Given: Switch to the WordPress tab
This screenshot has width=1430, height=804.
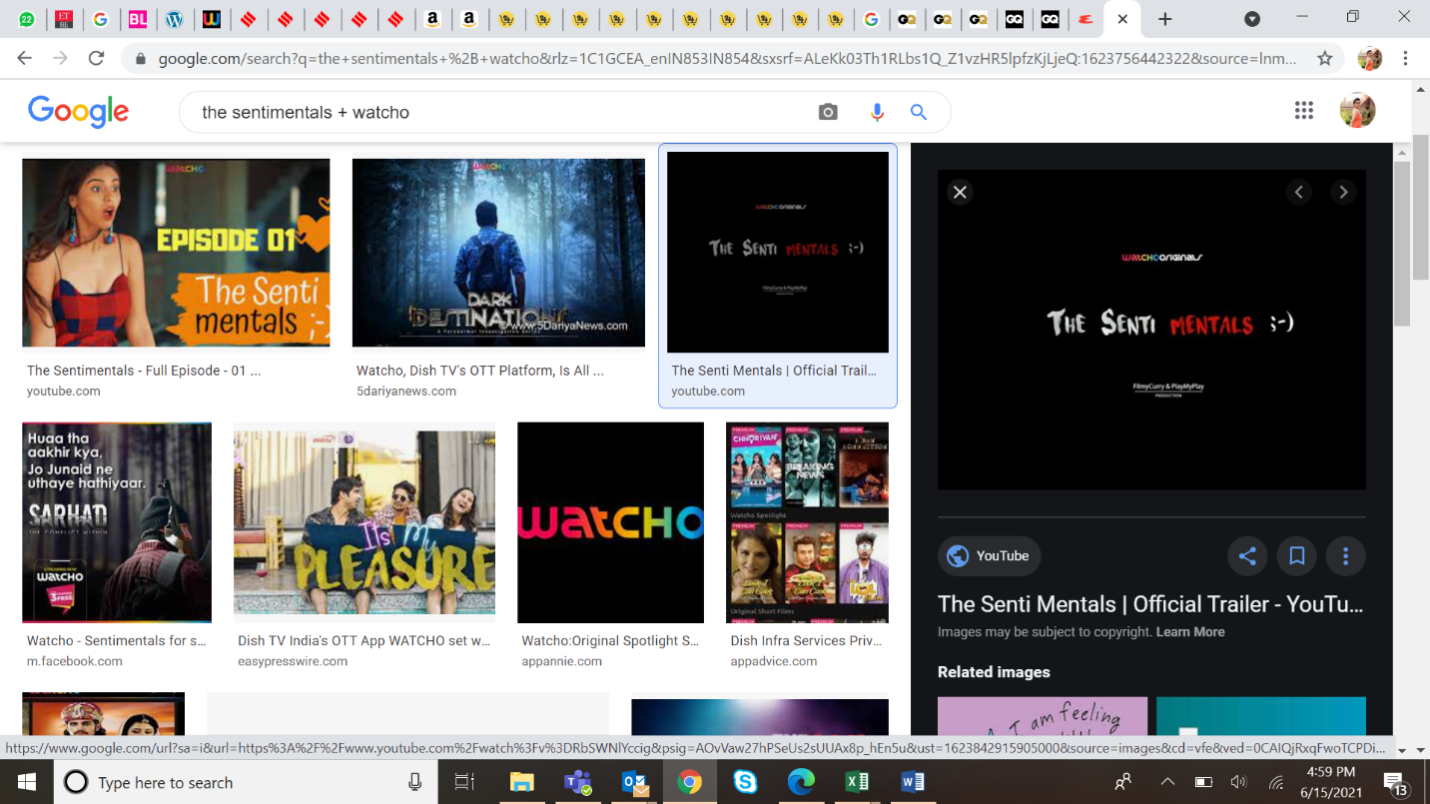Looking at the screenshot, I should (x=174, y=19).
